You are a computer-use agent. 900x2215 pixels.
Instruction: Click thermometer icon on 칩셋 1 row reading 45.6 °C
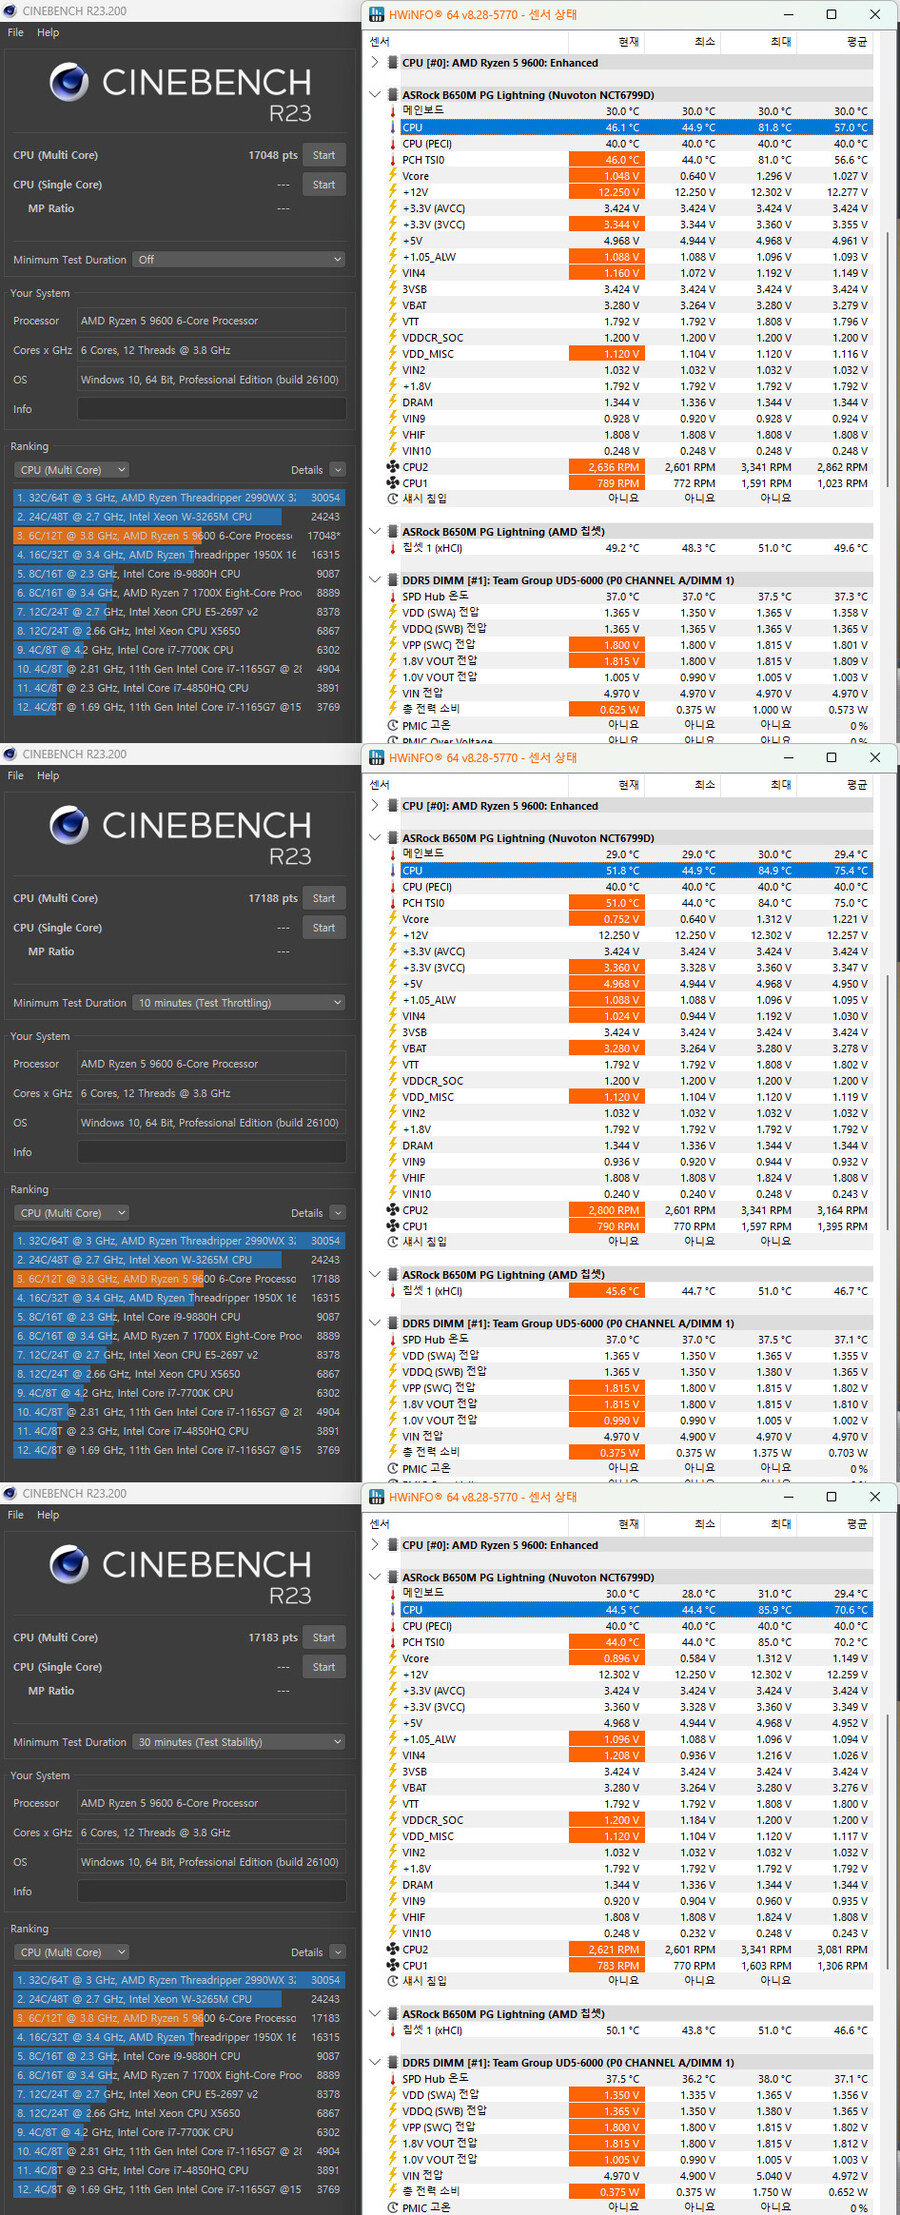point(393,1291)
